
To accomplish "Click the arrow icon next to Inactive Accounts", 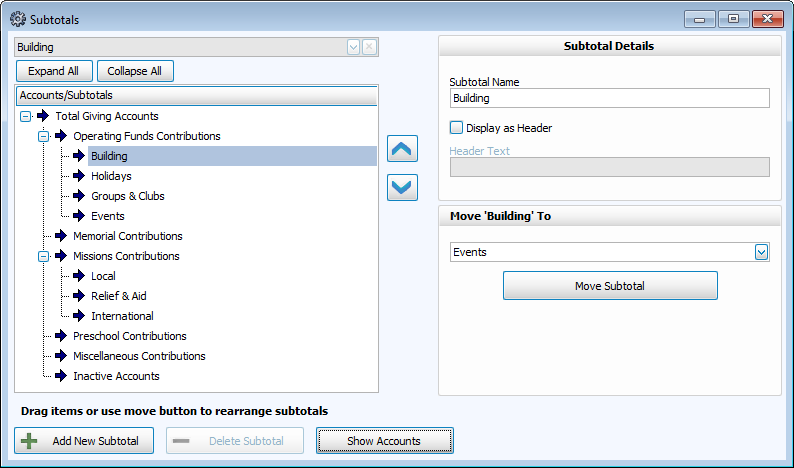I will pos(61,376).
